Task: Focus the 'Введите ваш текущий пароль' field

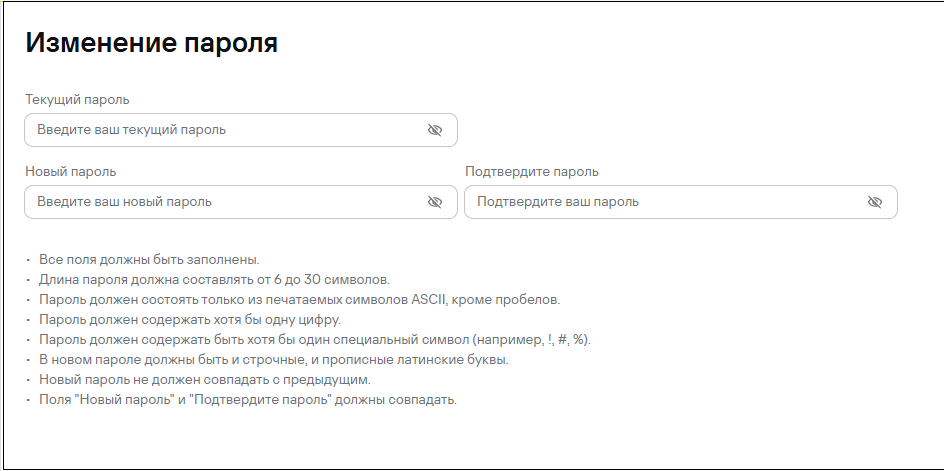Action: (241, 130)
